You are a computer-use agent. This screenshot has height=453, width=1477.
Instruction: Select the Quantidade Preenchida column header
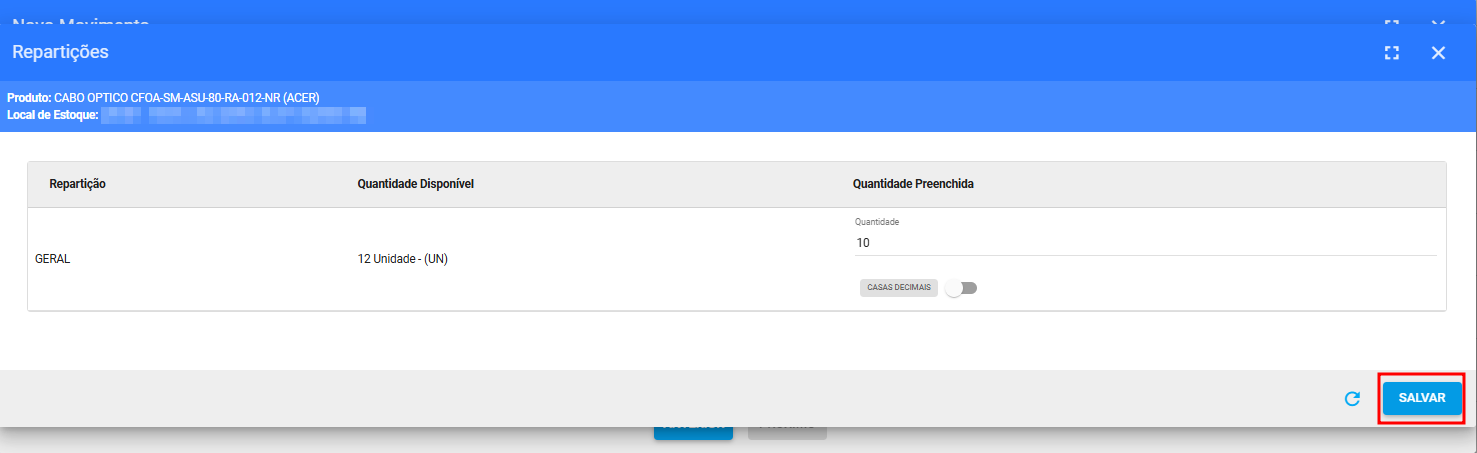coord(913,184)
